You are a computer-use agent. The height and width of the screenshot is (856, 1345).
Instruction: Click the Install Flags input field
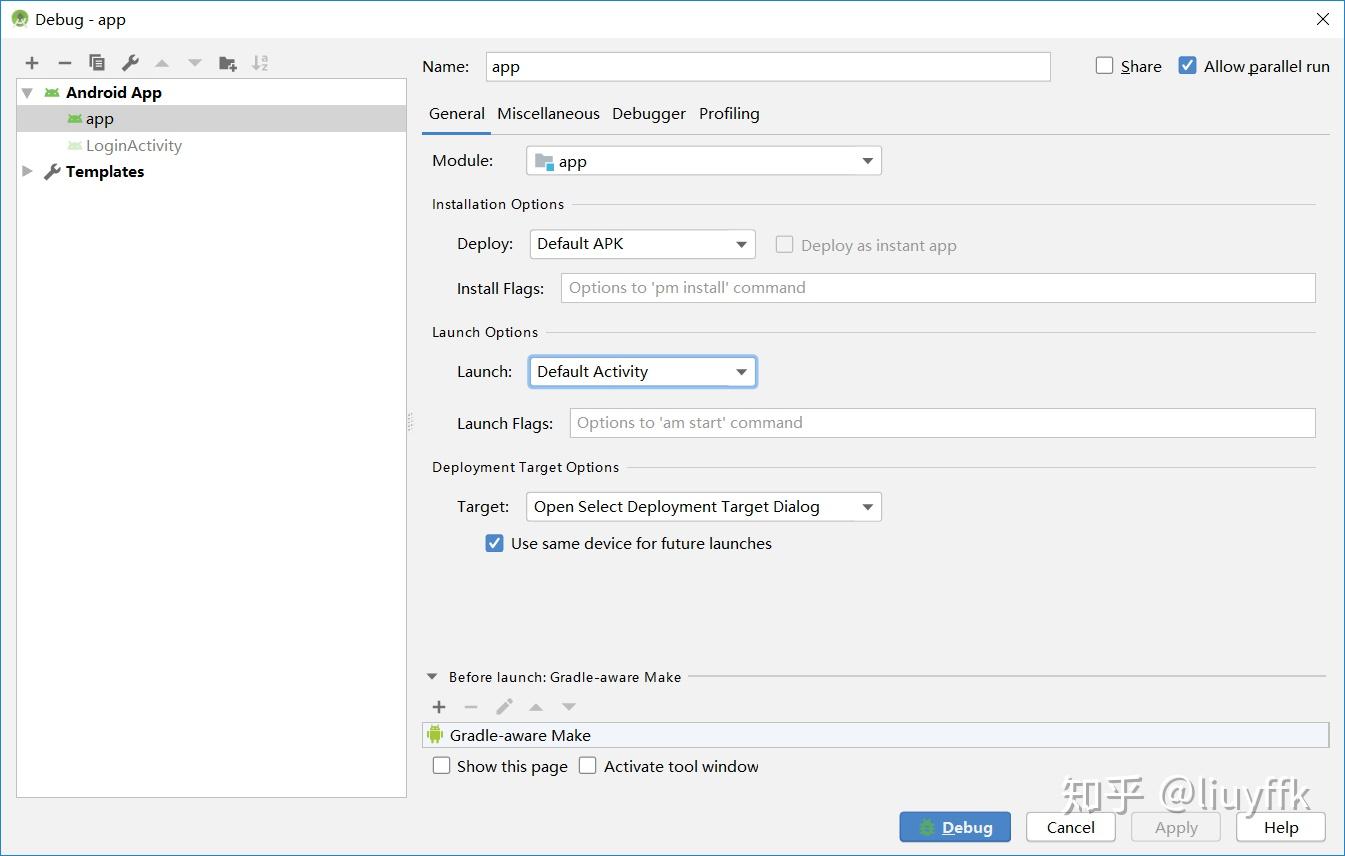[938, 287]
